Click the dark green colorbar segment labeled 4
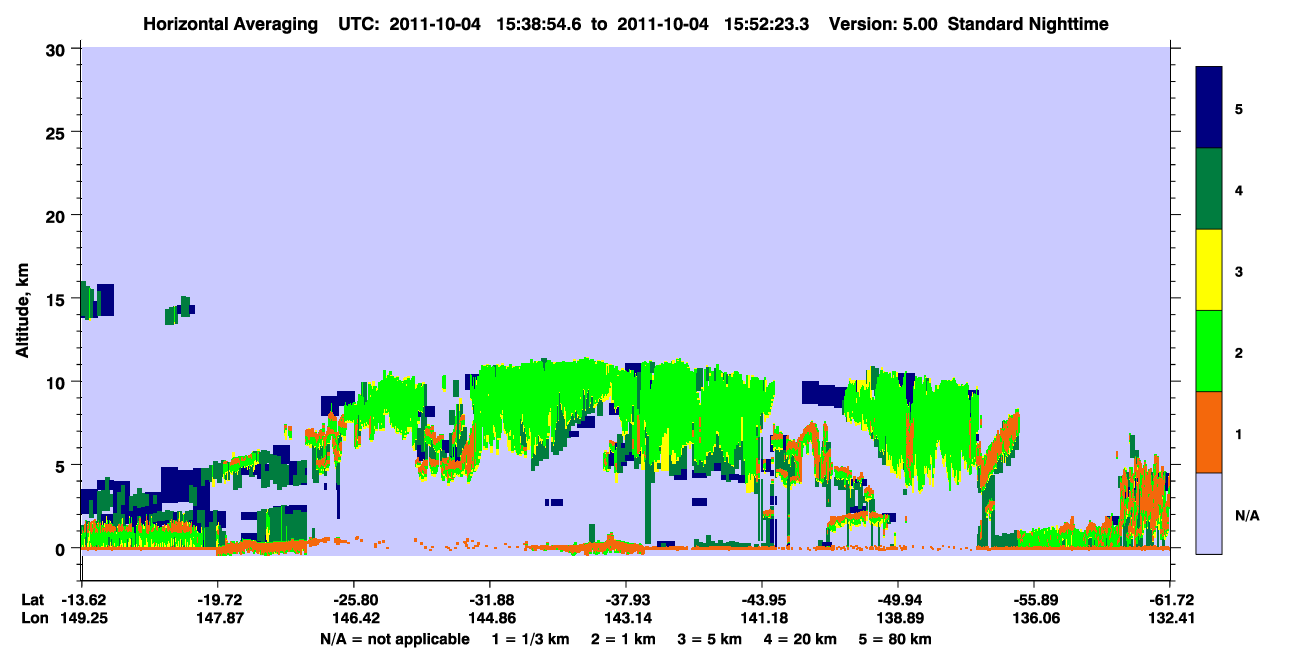Image resolution: width=1300 pixels, height=667 pixels. [x=1210, y=189]
